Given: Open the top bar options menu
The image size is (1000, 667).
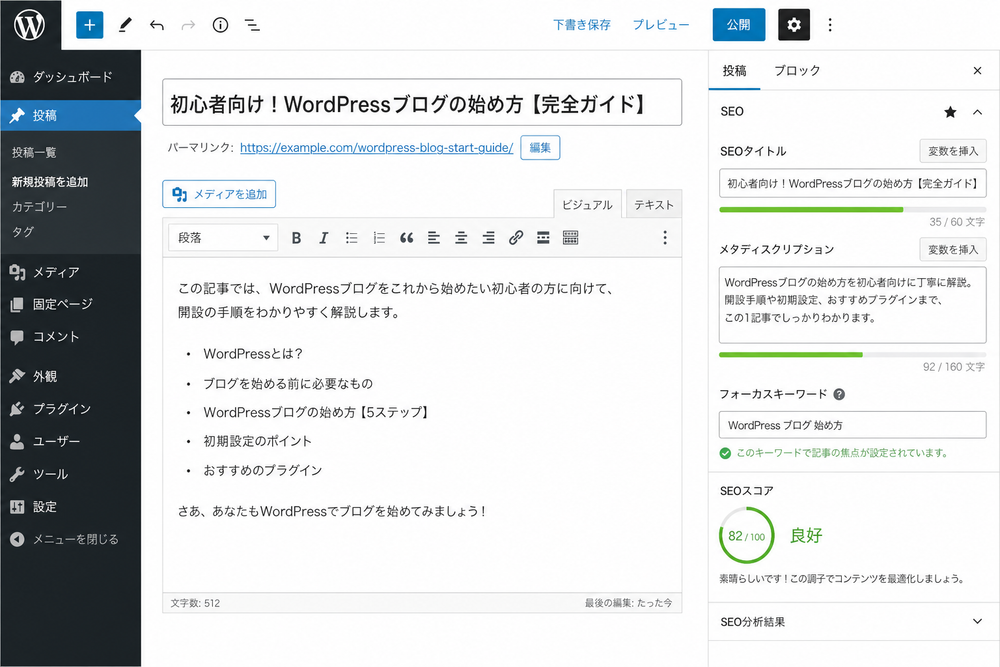Looking at the screenshot, I should point(830,25).
